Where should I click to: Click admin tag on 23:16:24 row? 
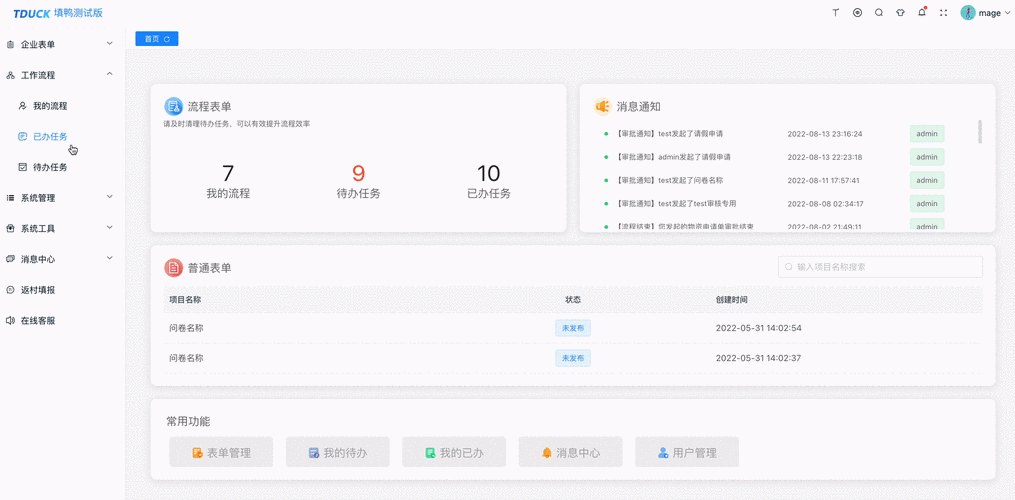[x=927, y=134]
